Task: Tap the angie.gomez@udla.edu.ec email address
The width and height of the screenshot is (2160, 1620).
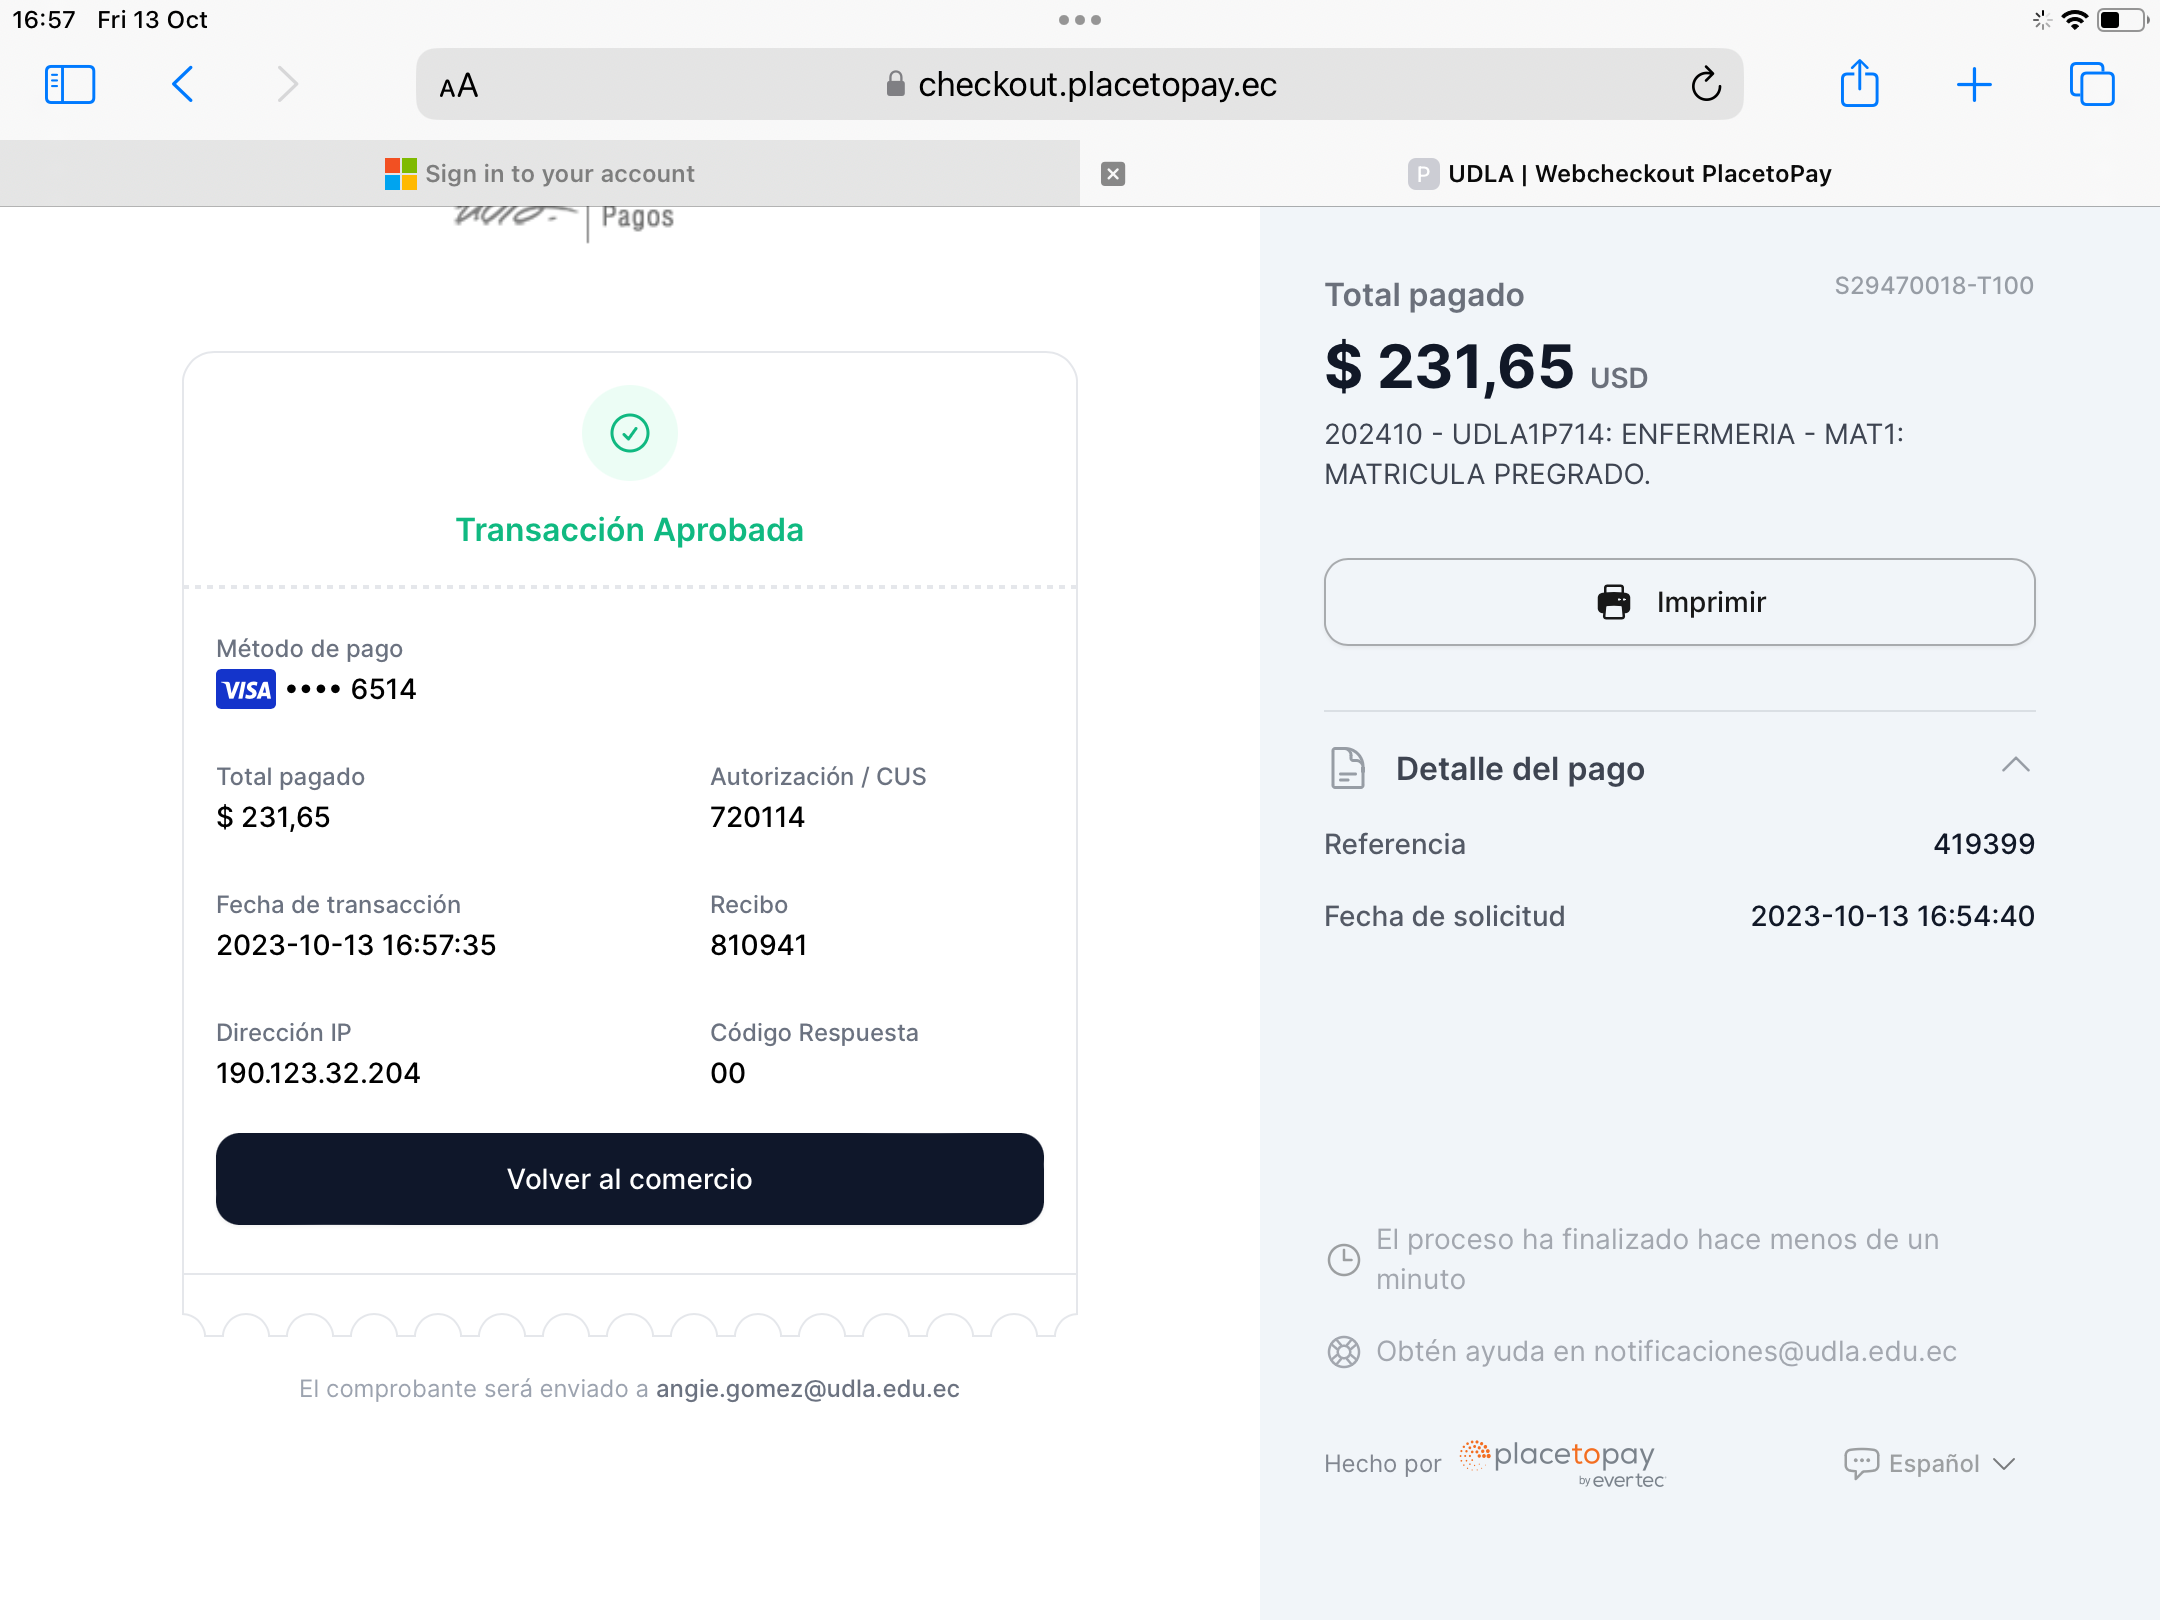Action: (807, 1389)
